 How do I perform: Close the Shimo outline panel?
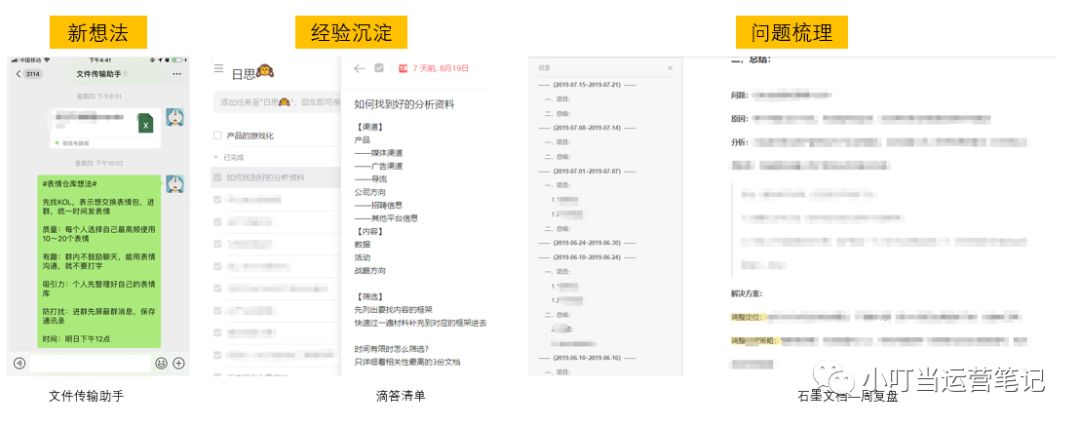click(x=670, y=68)
